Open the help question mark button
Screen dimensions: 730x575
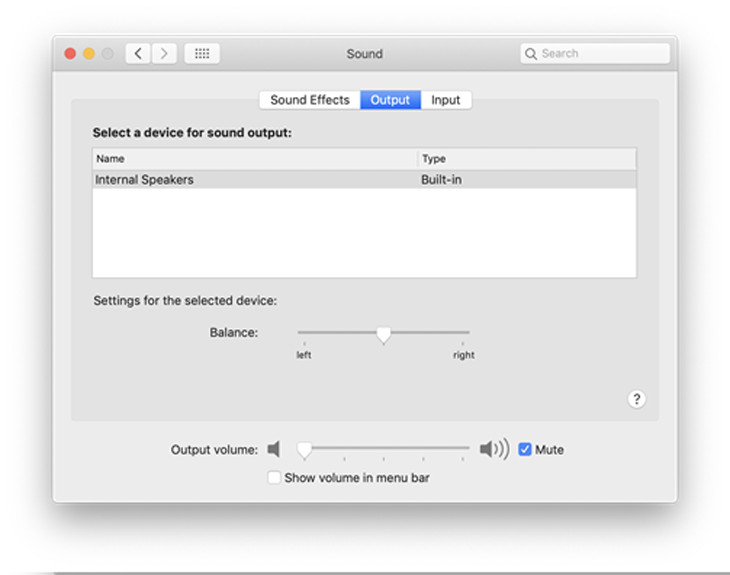click(636, 399)
